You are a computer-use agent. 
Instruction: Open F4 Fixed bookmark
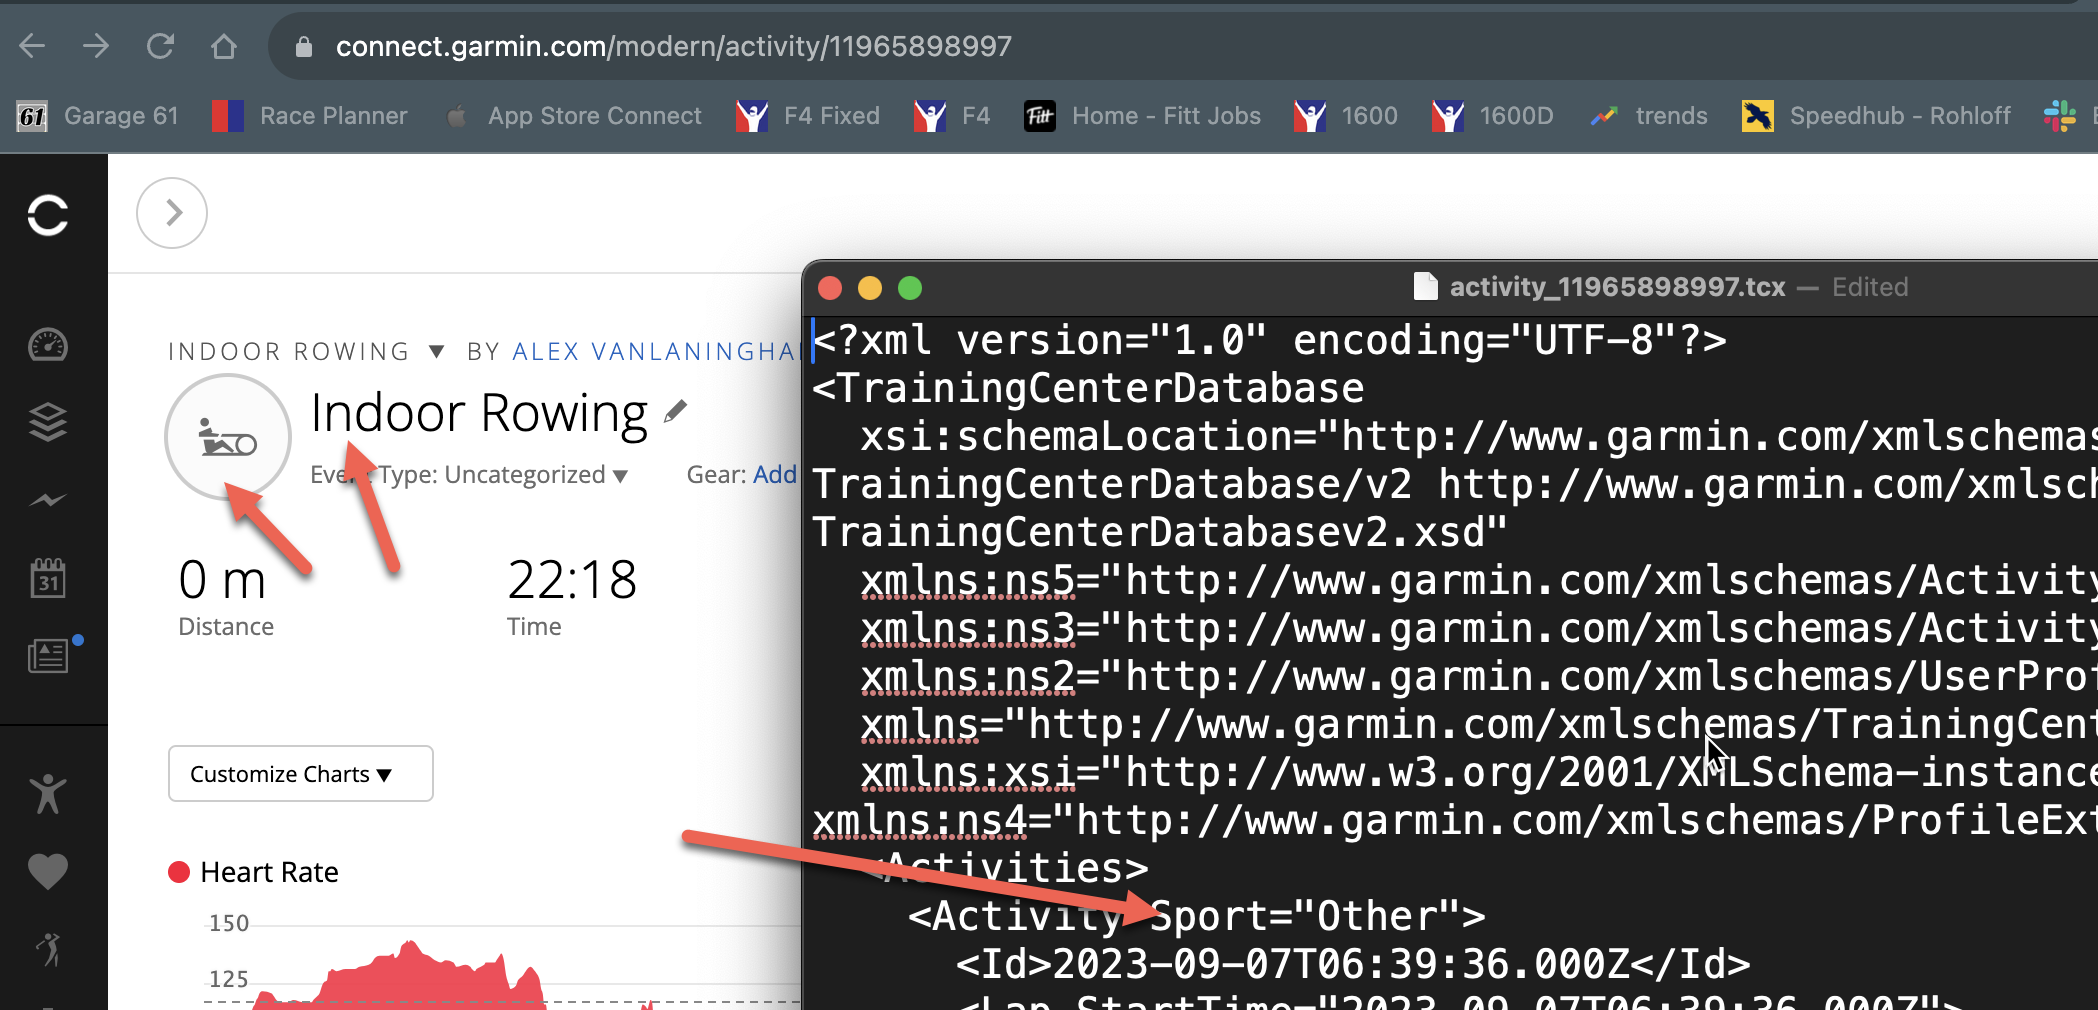coord(808,116)
